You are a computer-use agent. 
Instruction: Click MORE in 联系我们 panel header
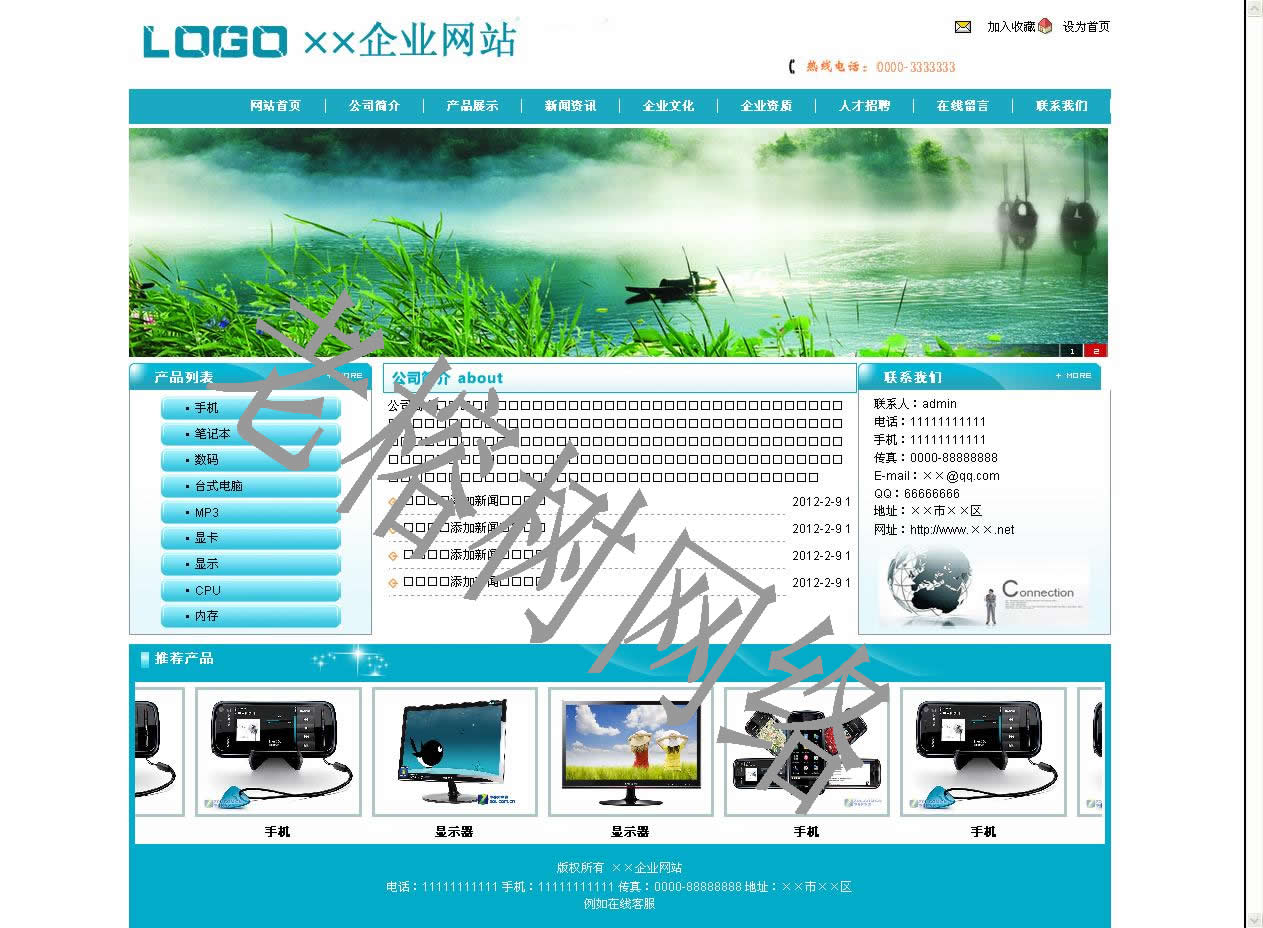[1073, 376]
